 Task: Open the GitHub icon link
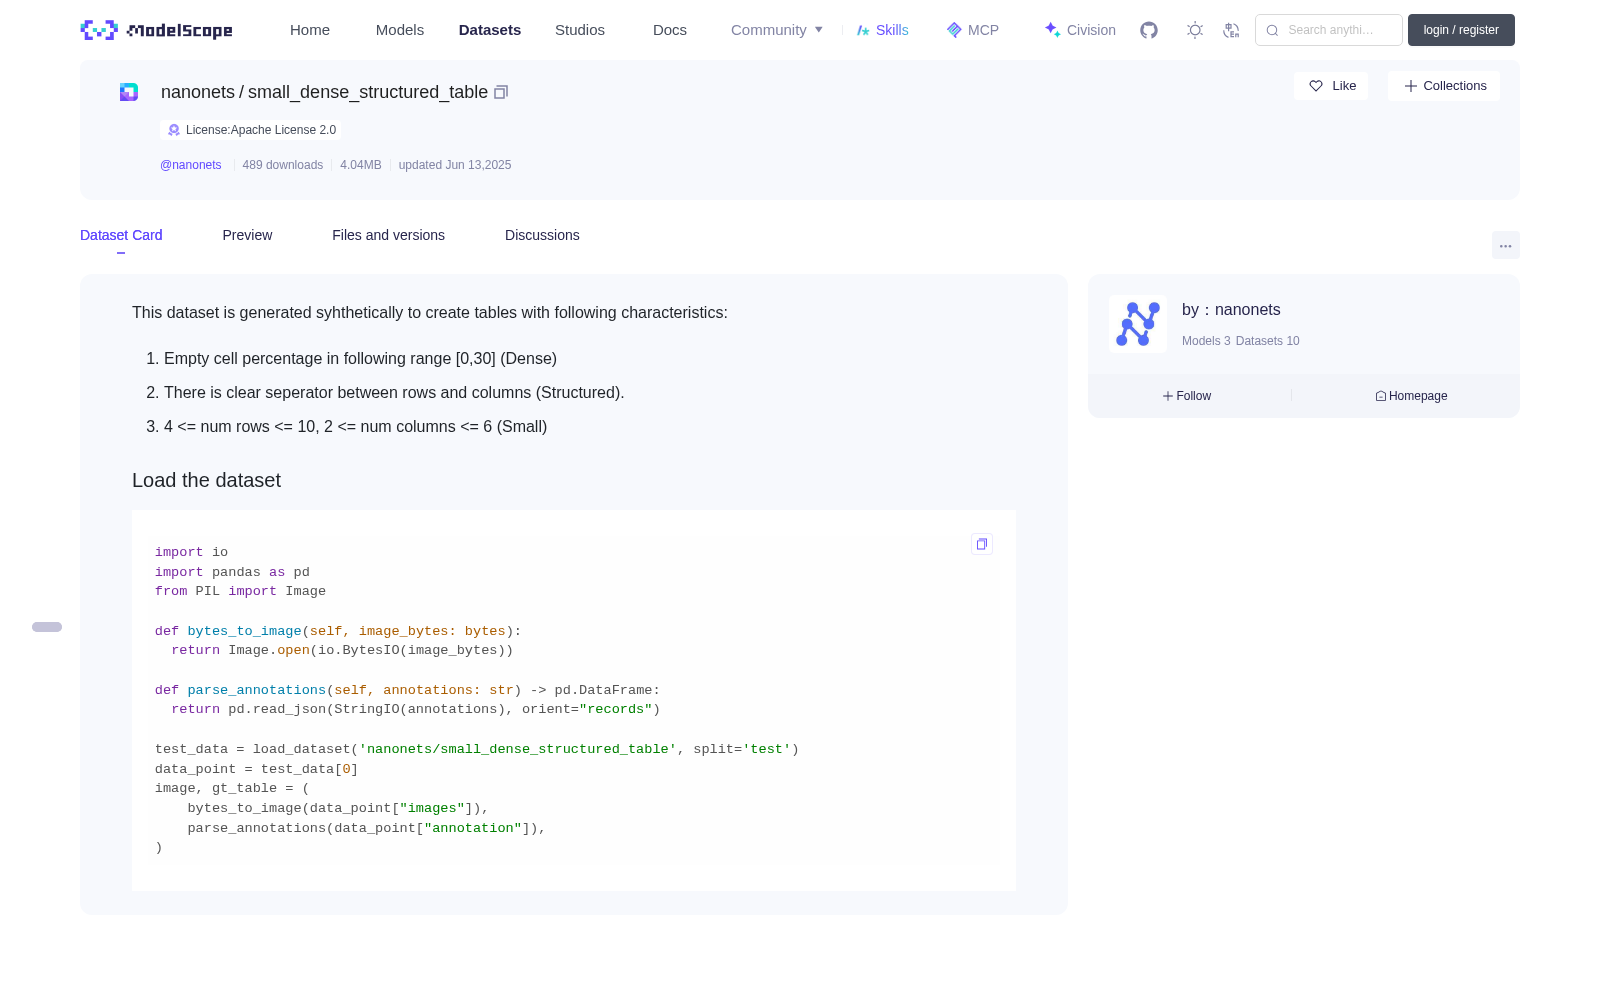[1149, 30]
